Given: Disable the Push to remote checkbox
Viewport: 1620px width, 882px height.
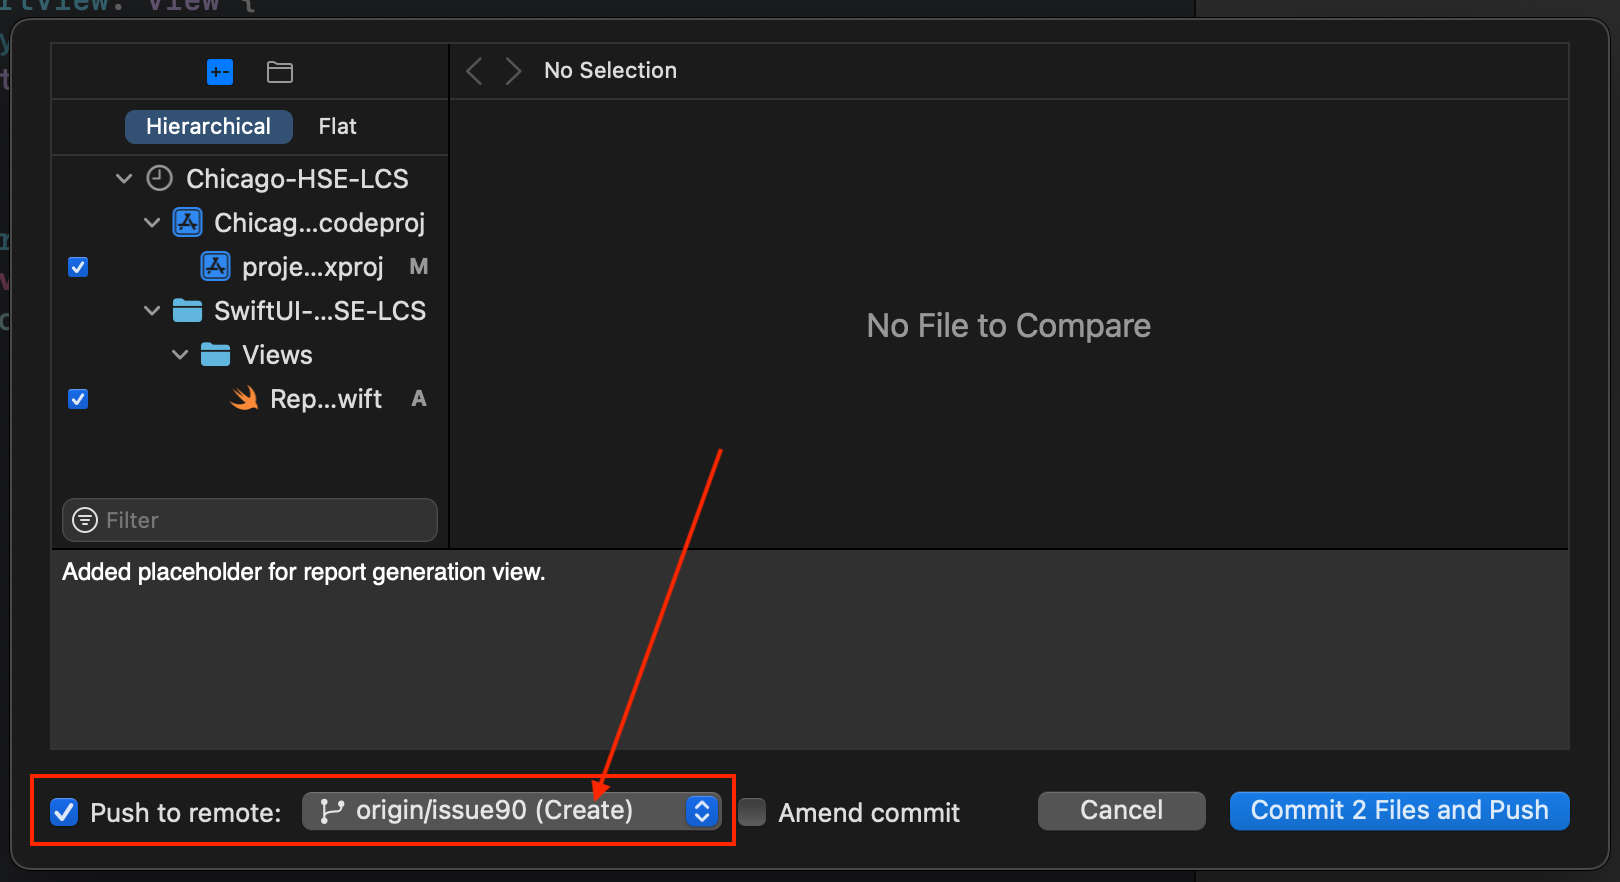Looking at the screenshot, I should click(x=64, y=812).
